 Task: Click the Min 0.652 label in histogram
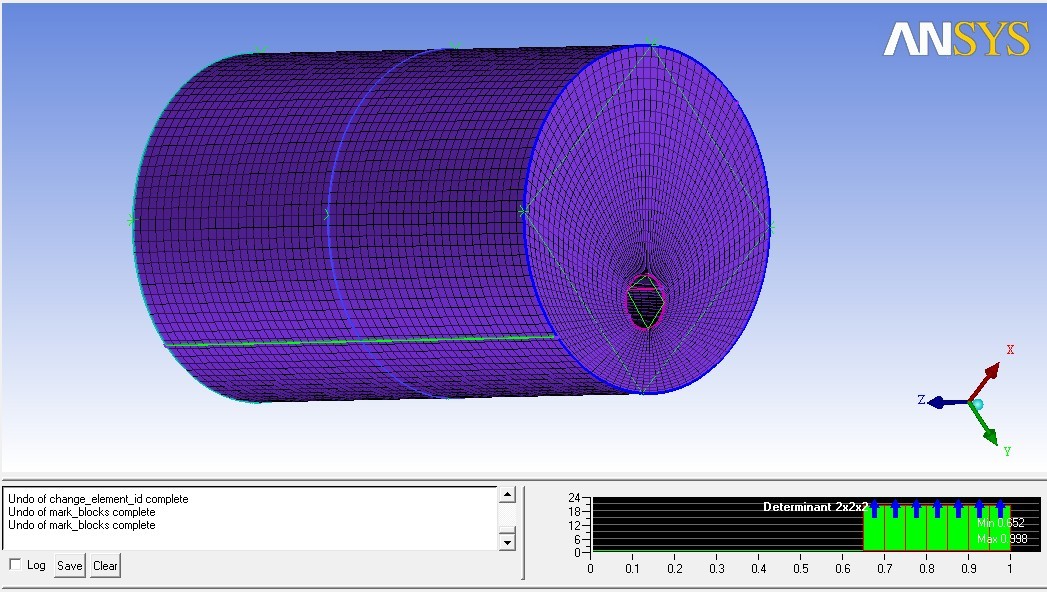click(1000, 523)
